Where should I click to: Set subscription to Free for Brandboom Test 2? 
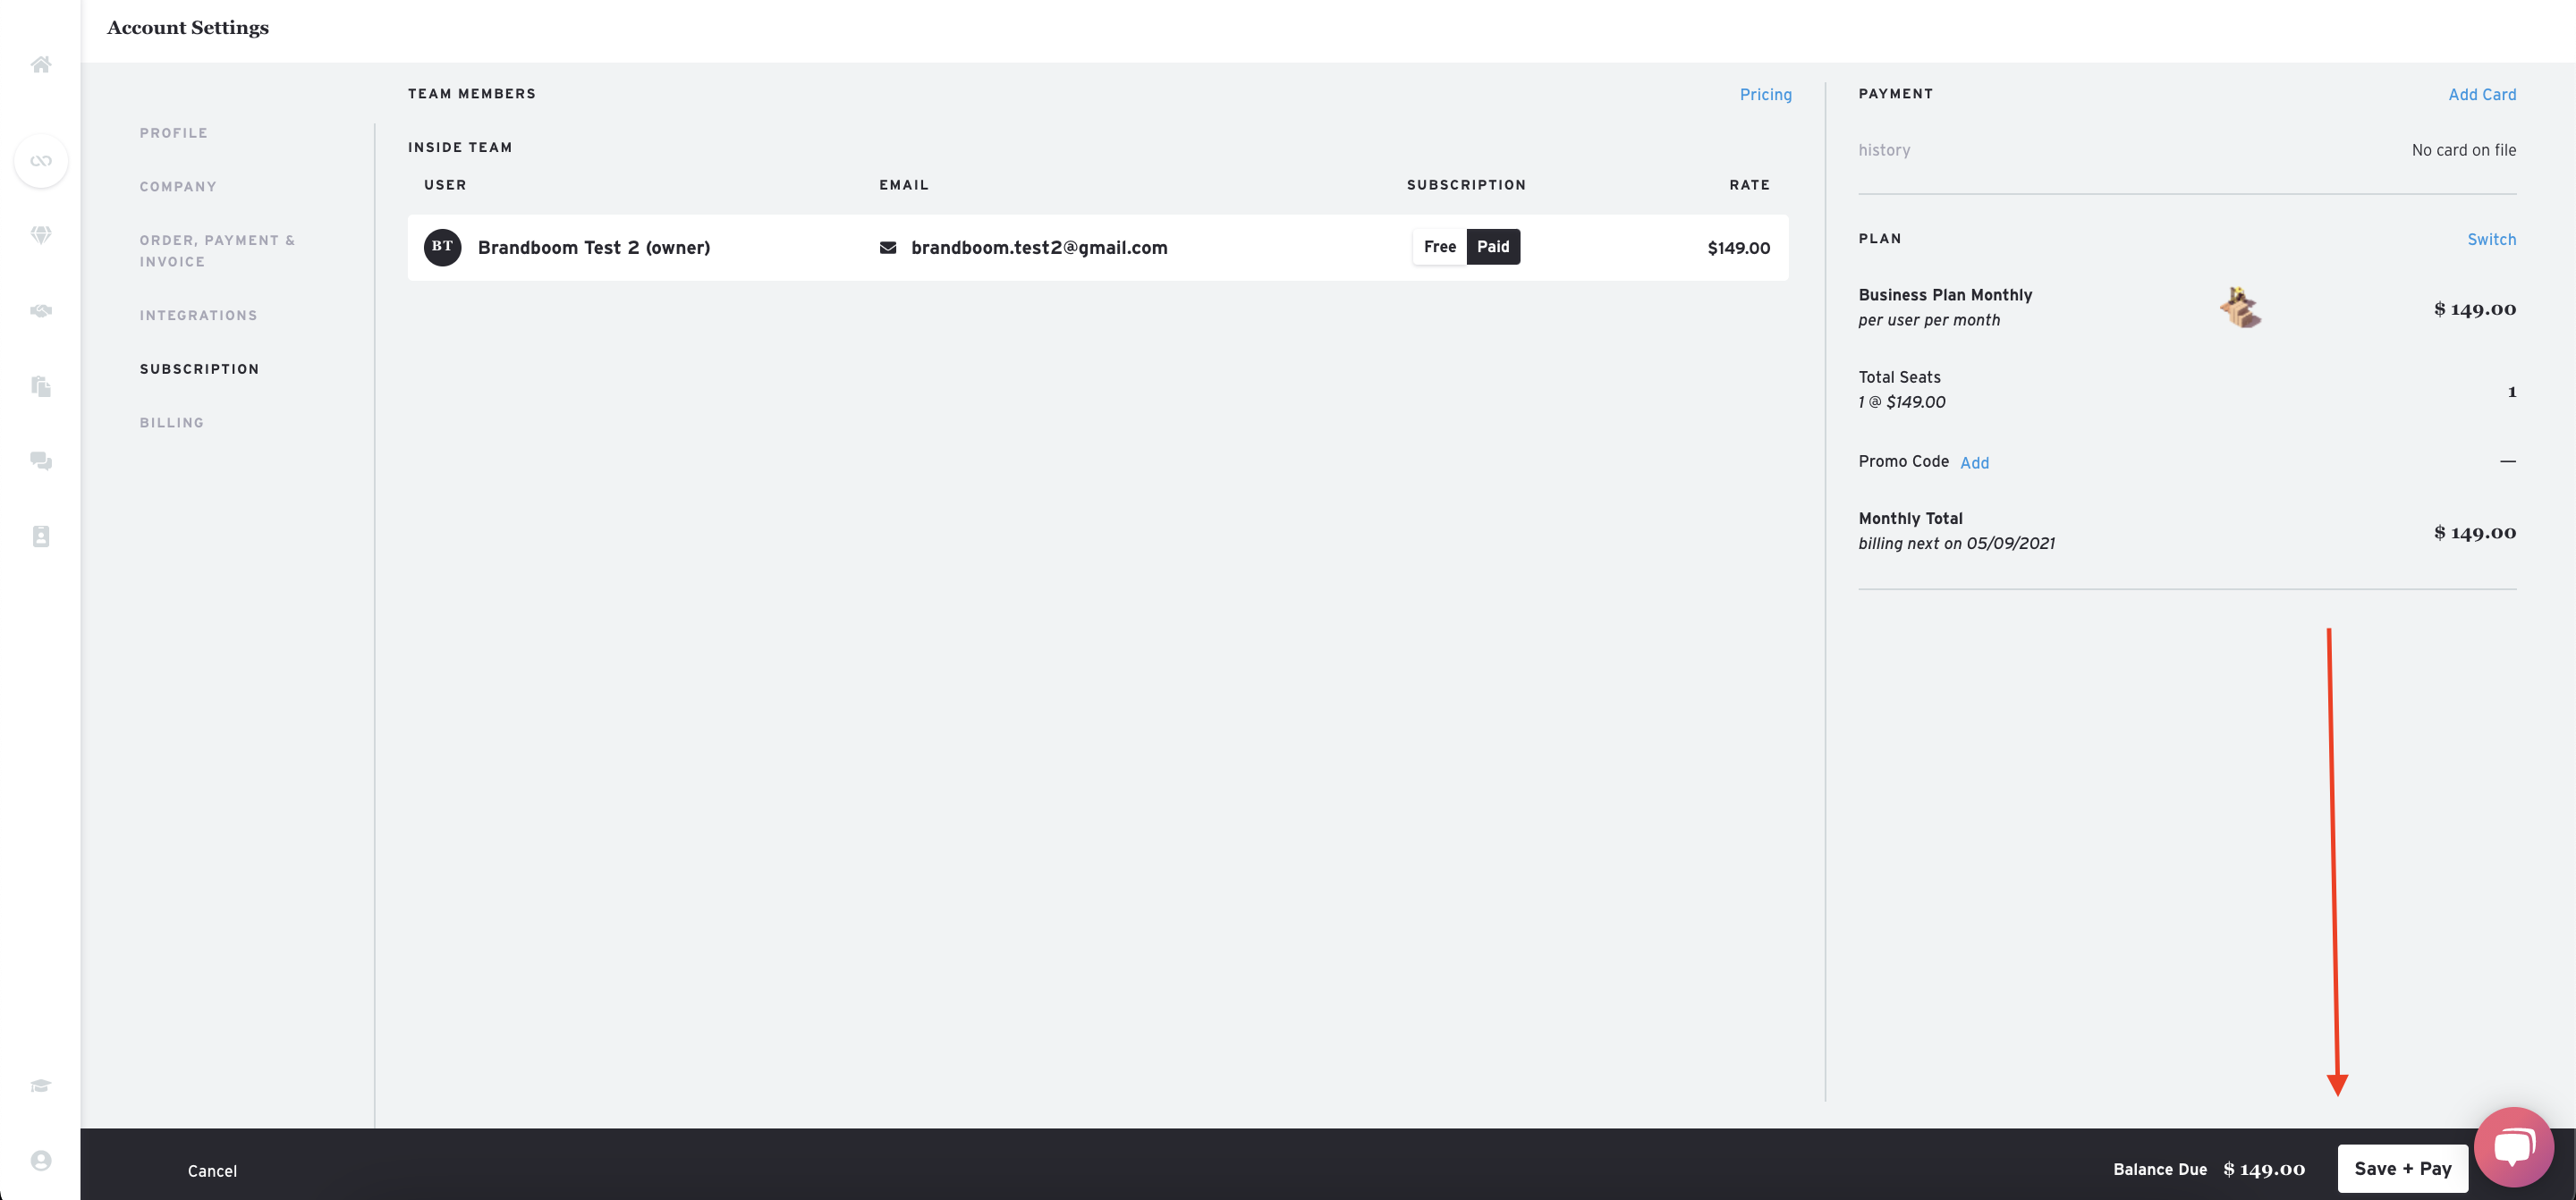tap(1439, 247)
